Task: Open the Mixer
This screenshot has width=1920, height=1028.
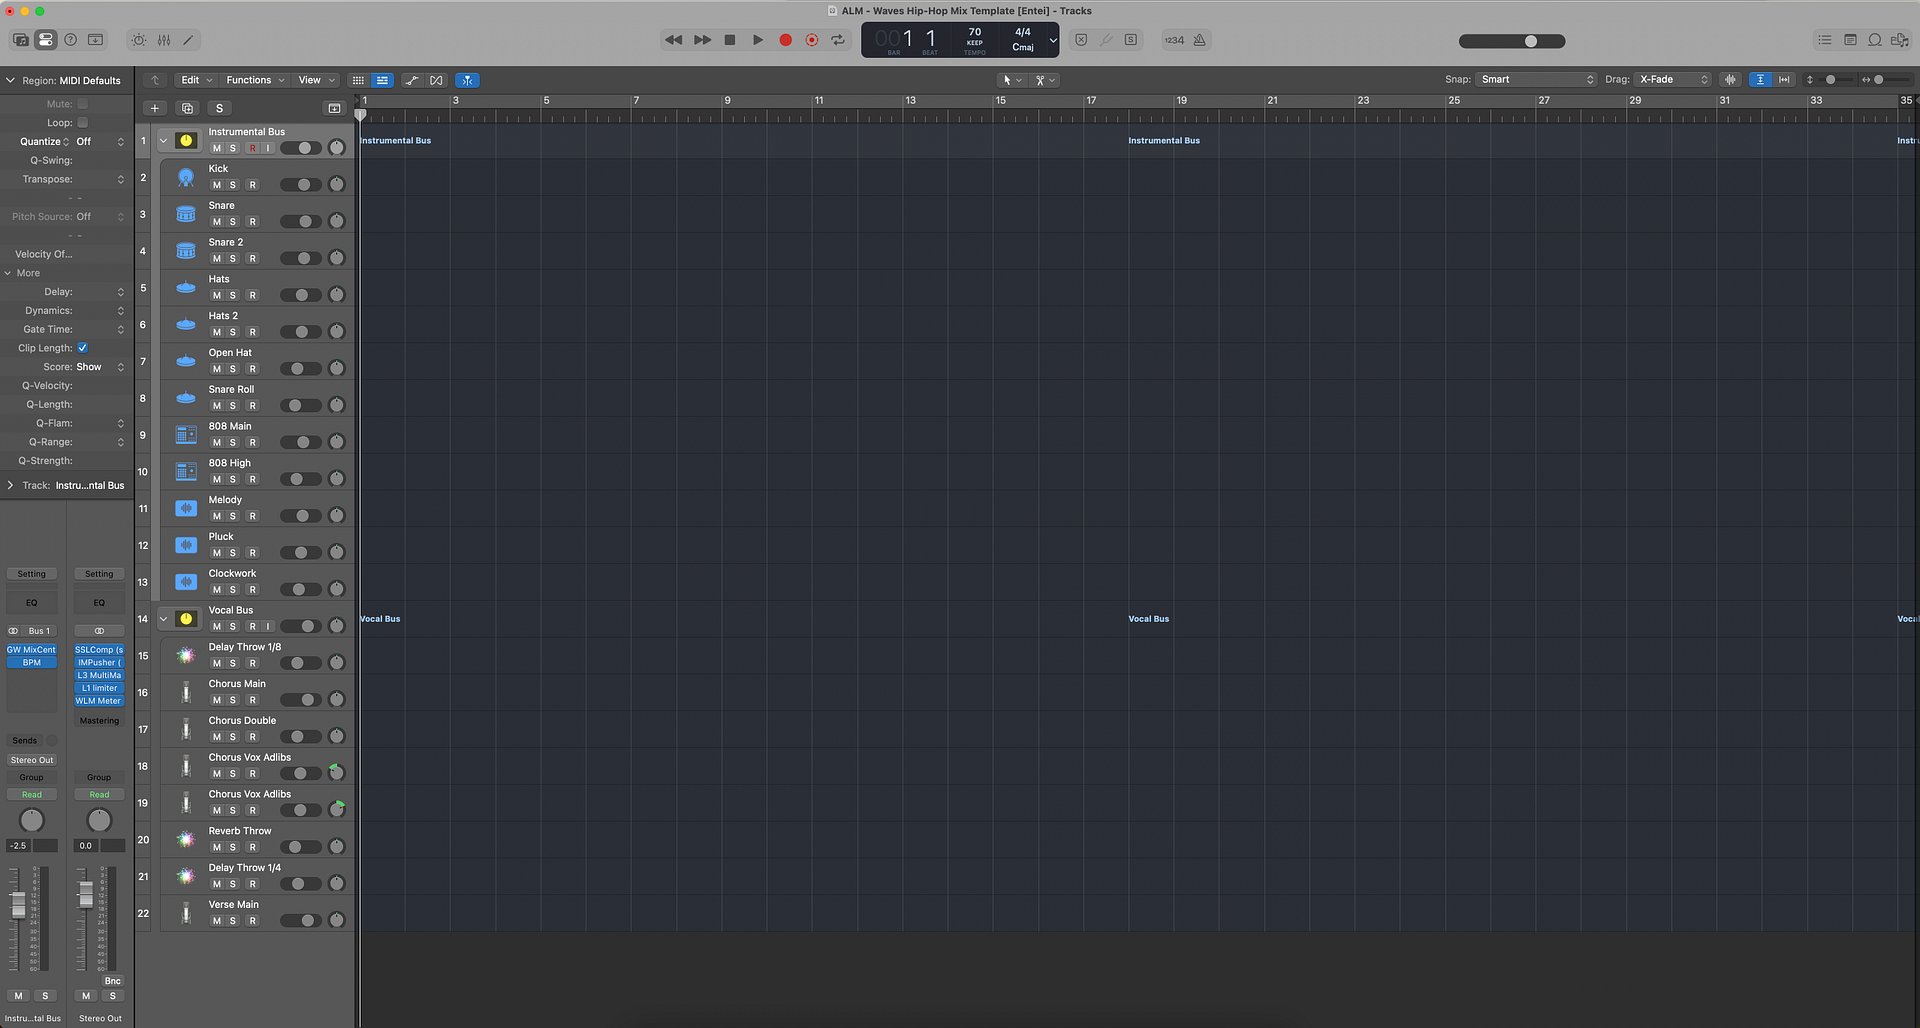Action: pos(164,40)
